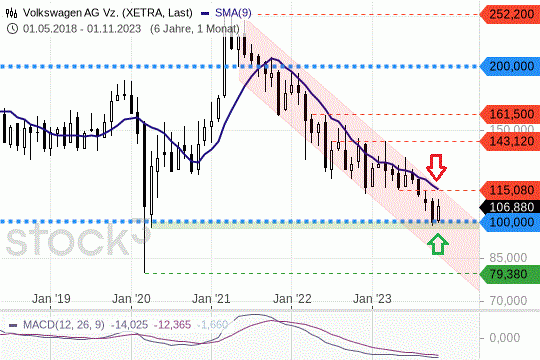
Task: Click the MACD value -14,025
Action: click(129, 325)
